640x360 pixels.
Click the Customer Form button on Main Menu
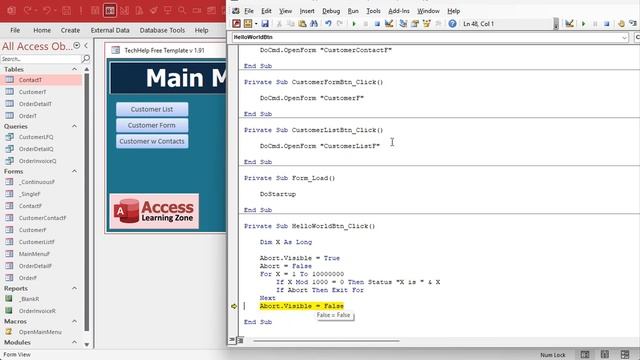(152, 125)
